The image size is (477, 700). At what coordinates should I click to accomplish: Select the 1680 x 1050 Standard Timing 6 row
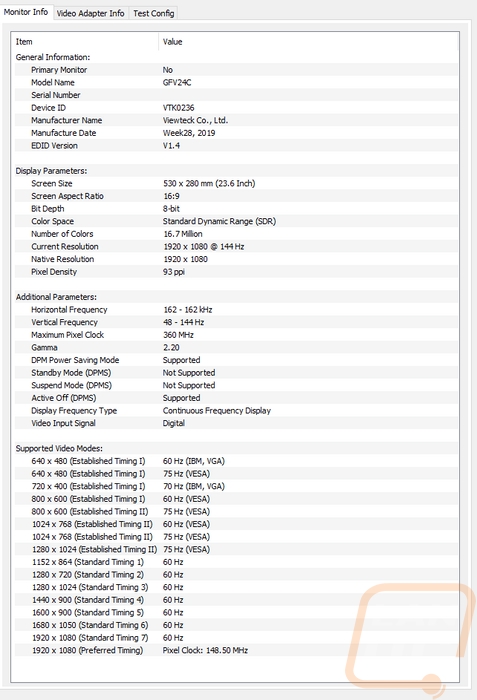tap(236, 625)
